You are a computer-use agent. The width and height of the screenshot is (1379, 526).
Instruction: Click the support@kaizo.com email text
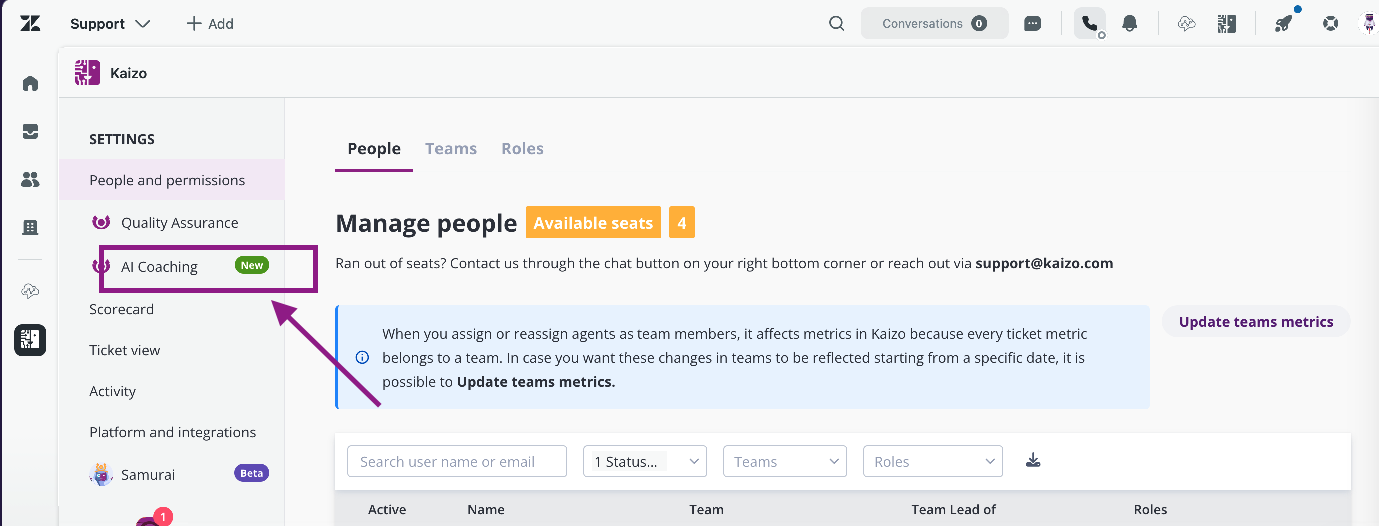tap(1044, 263)
